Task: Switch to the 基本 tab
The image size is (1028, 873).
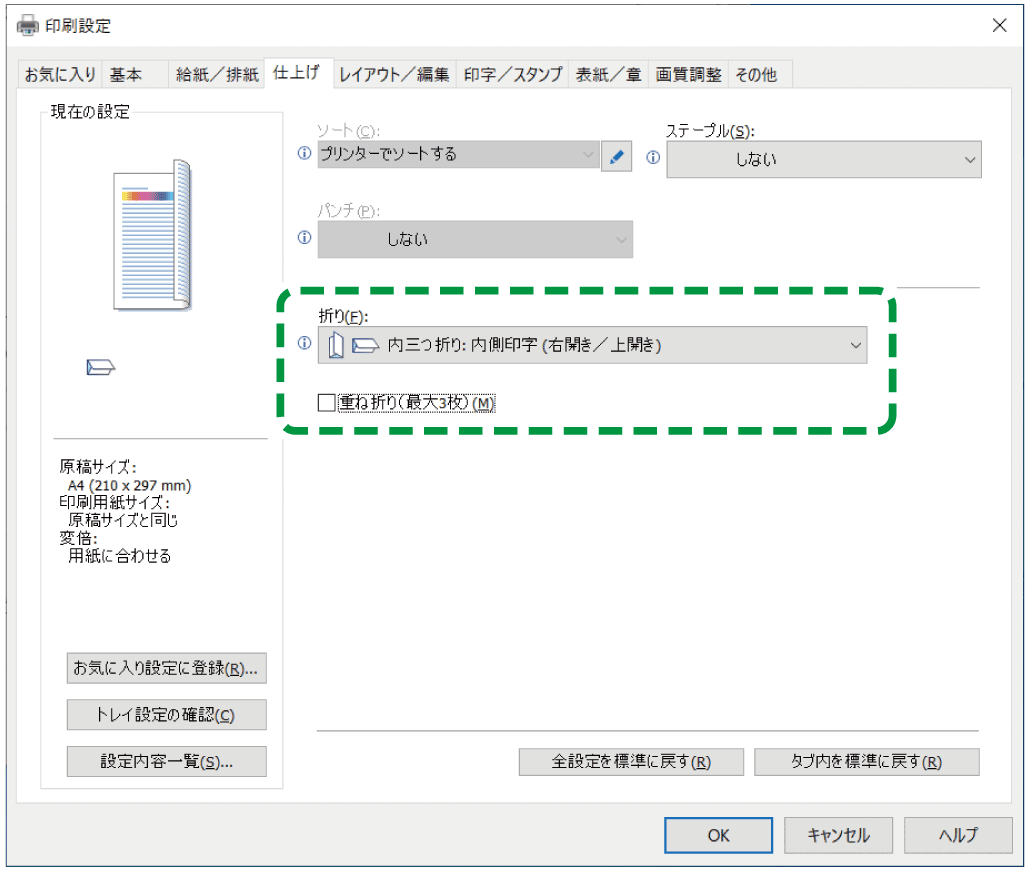Action: coord(126,74)
